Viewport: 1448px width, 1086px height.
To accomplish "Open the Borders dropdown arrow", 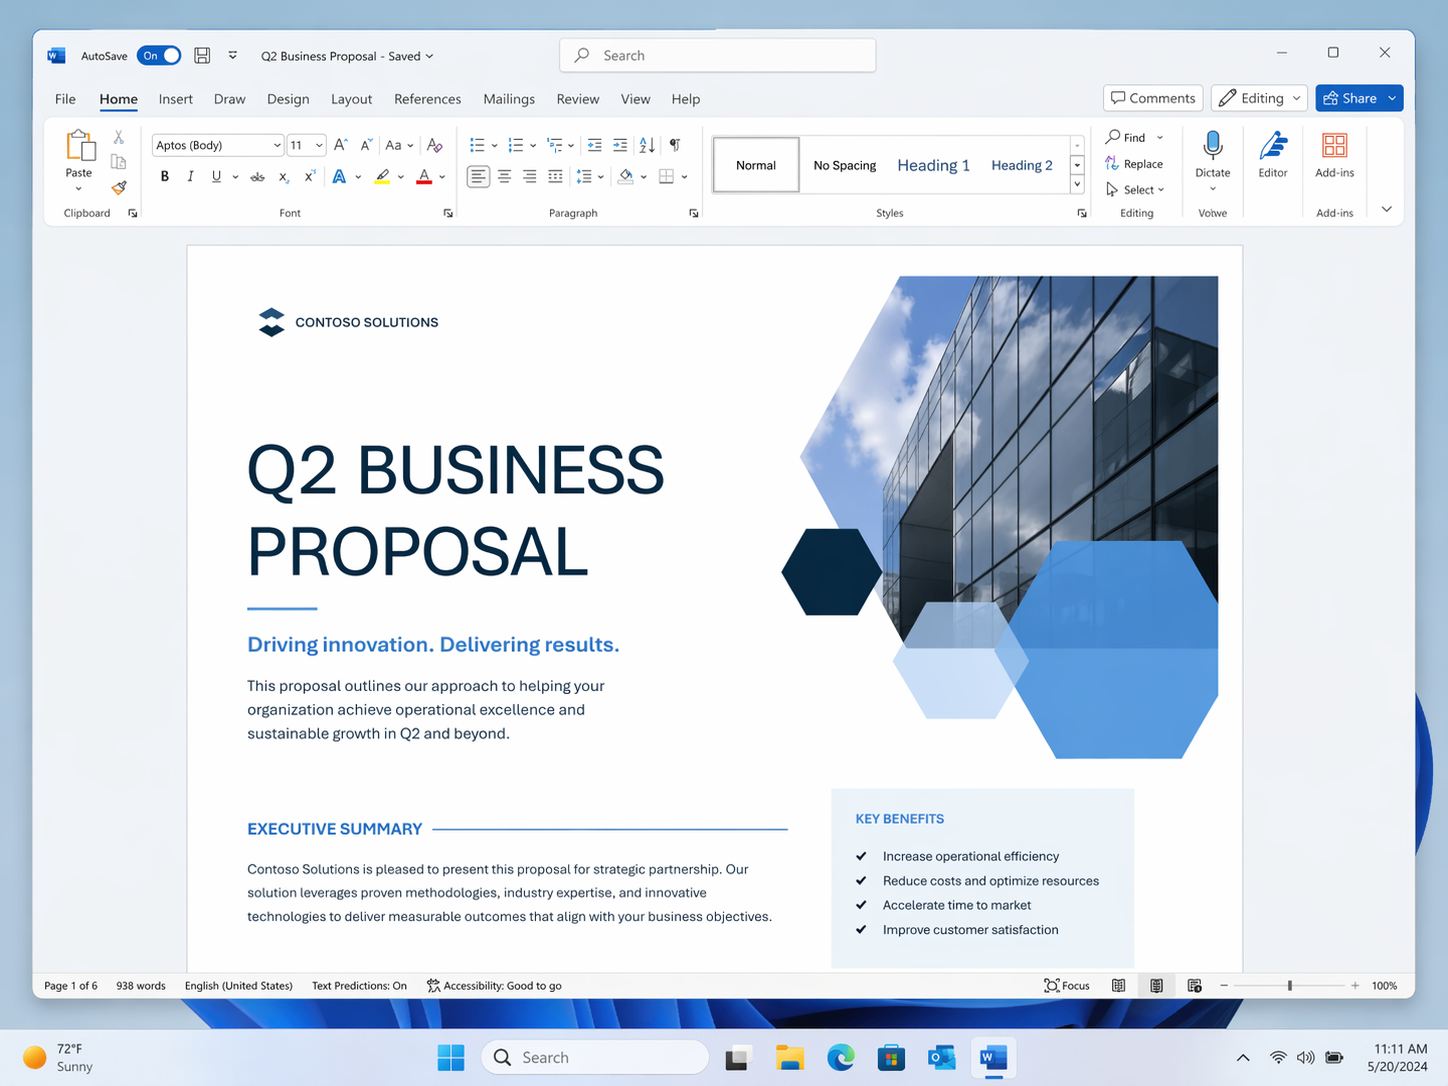I will click(x=684, y=177).
